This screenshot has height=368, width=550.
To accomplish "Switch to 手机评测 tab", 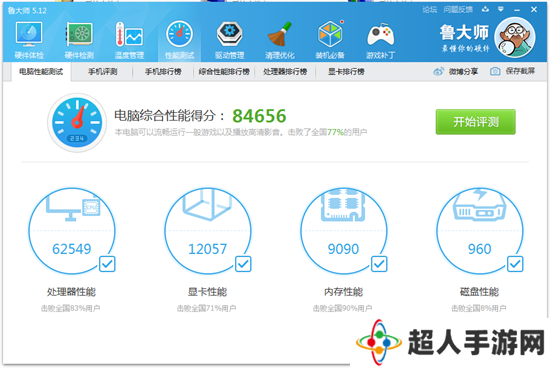I will (102, 72).
